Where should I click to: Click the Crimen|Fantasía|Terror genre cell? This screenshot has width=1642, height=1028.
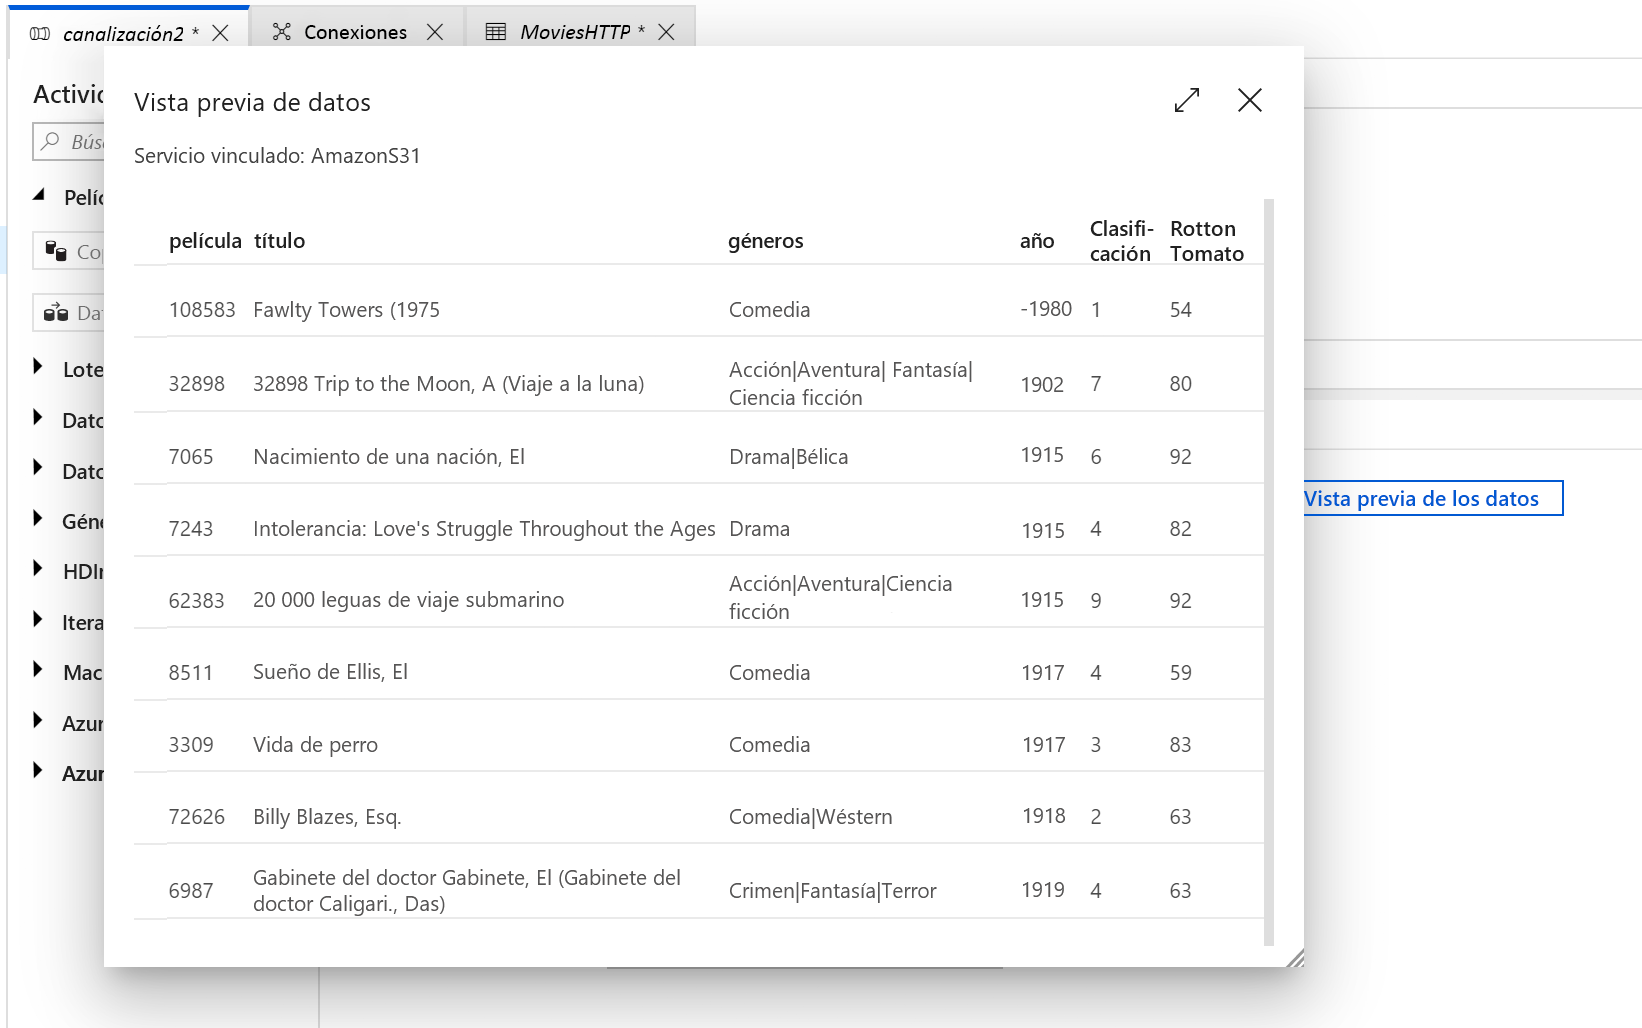(832, 891)
